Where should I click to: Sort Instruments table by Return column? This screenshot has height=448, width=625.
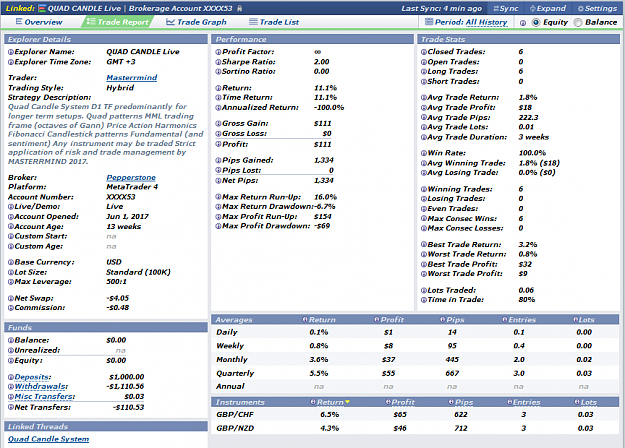(330, 402)
